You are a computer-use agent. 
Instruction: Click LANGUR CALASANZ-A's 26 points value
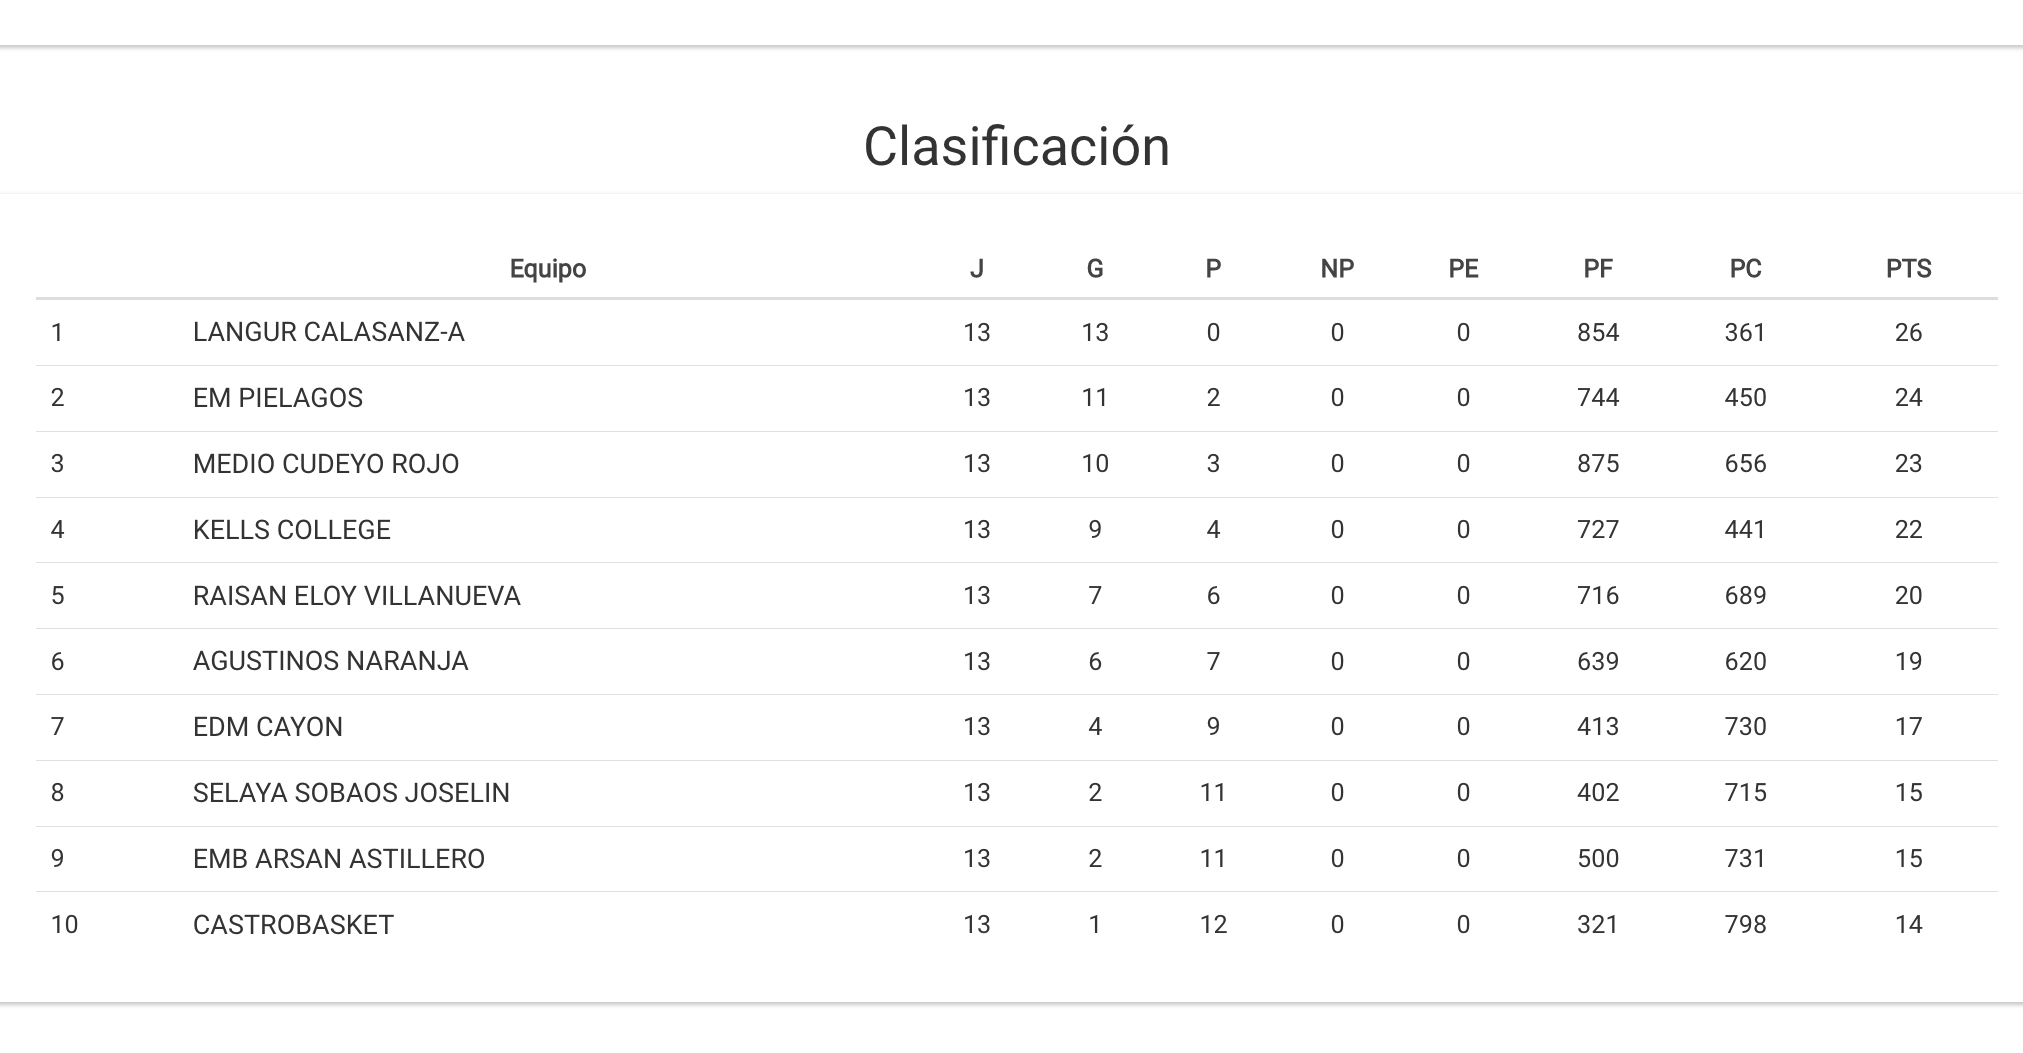tap(1908, 332)
